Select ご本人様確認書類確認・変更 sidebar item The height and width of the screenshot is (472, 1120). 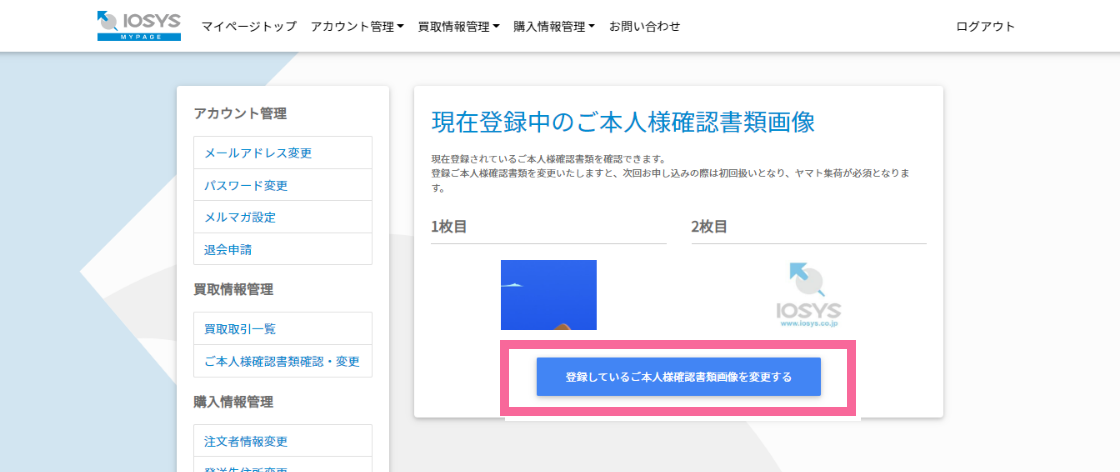coord(282,361)
